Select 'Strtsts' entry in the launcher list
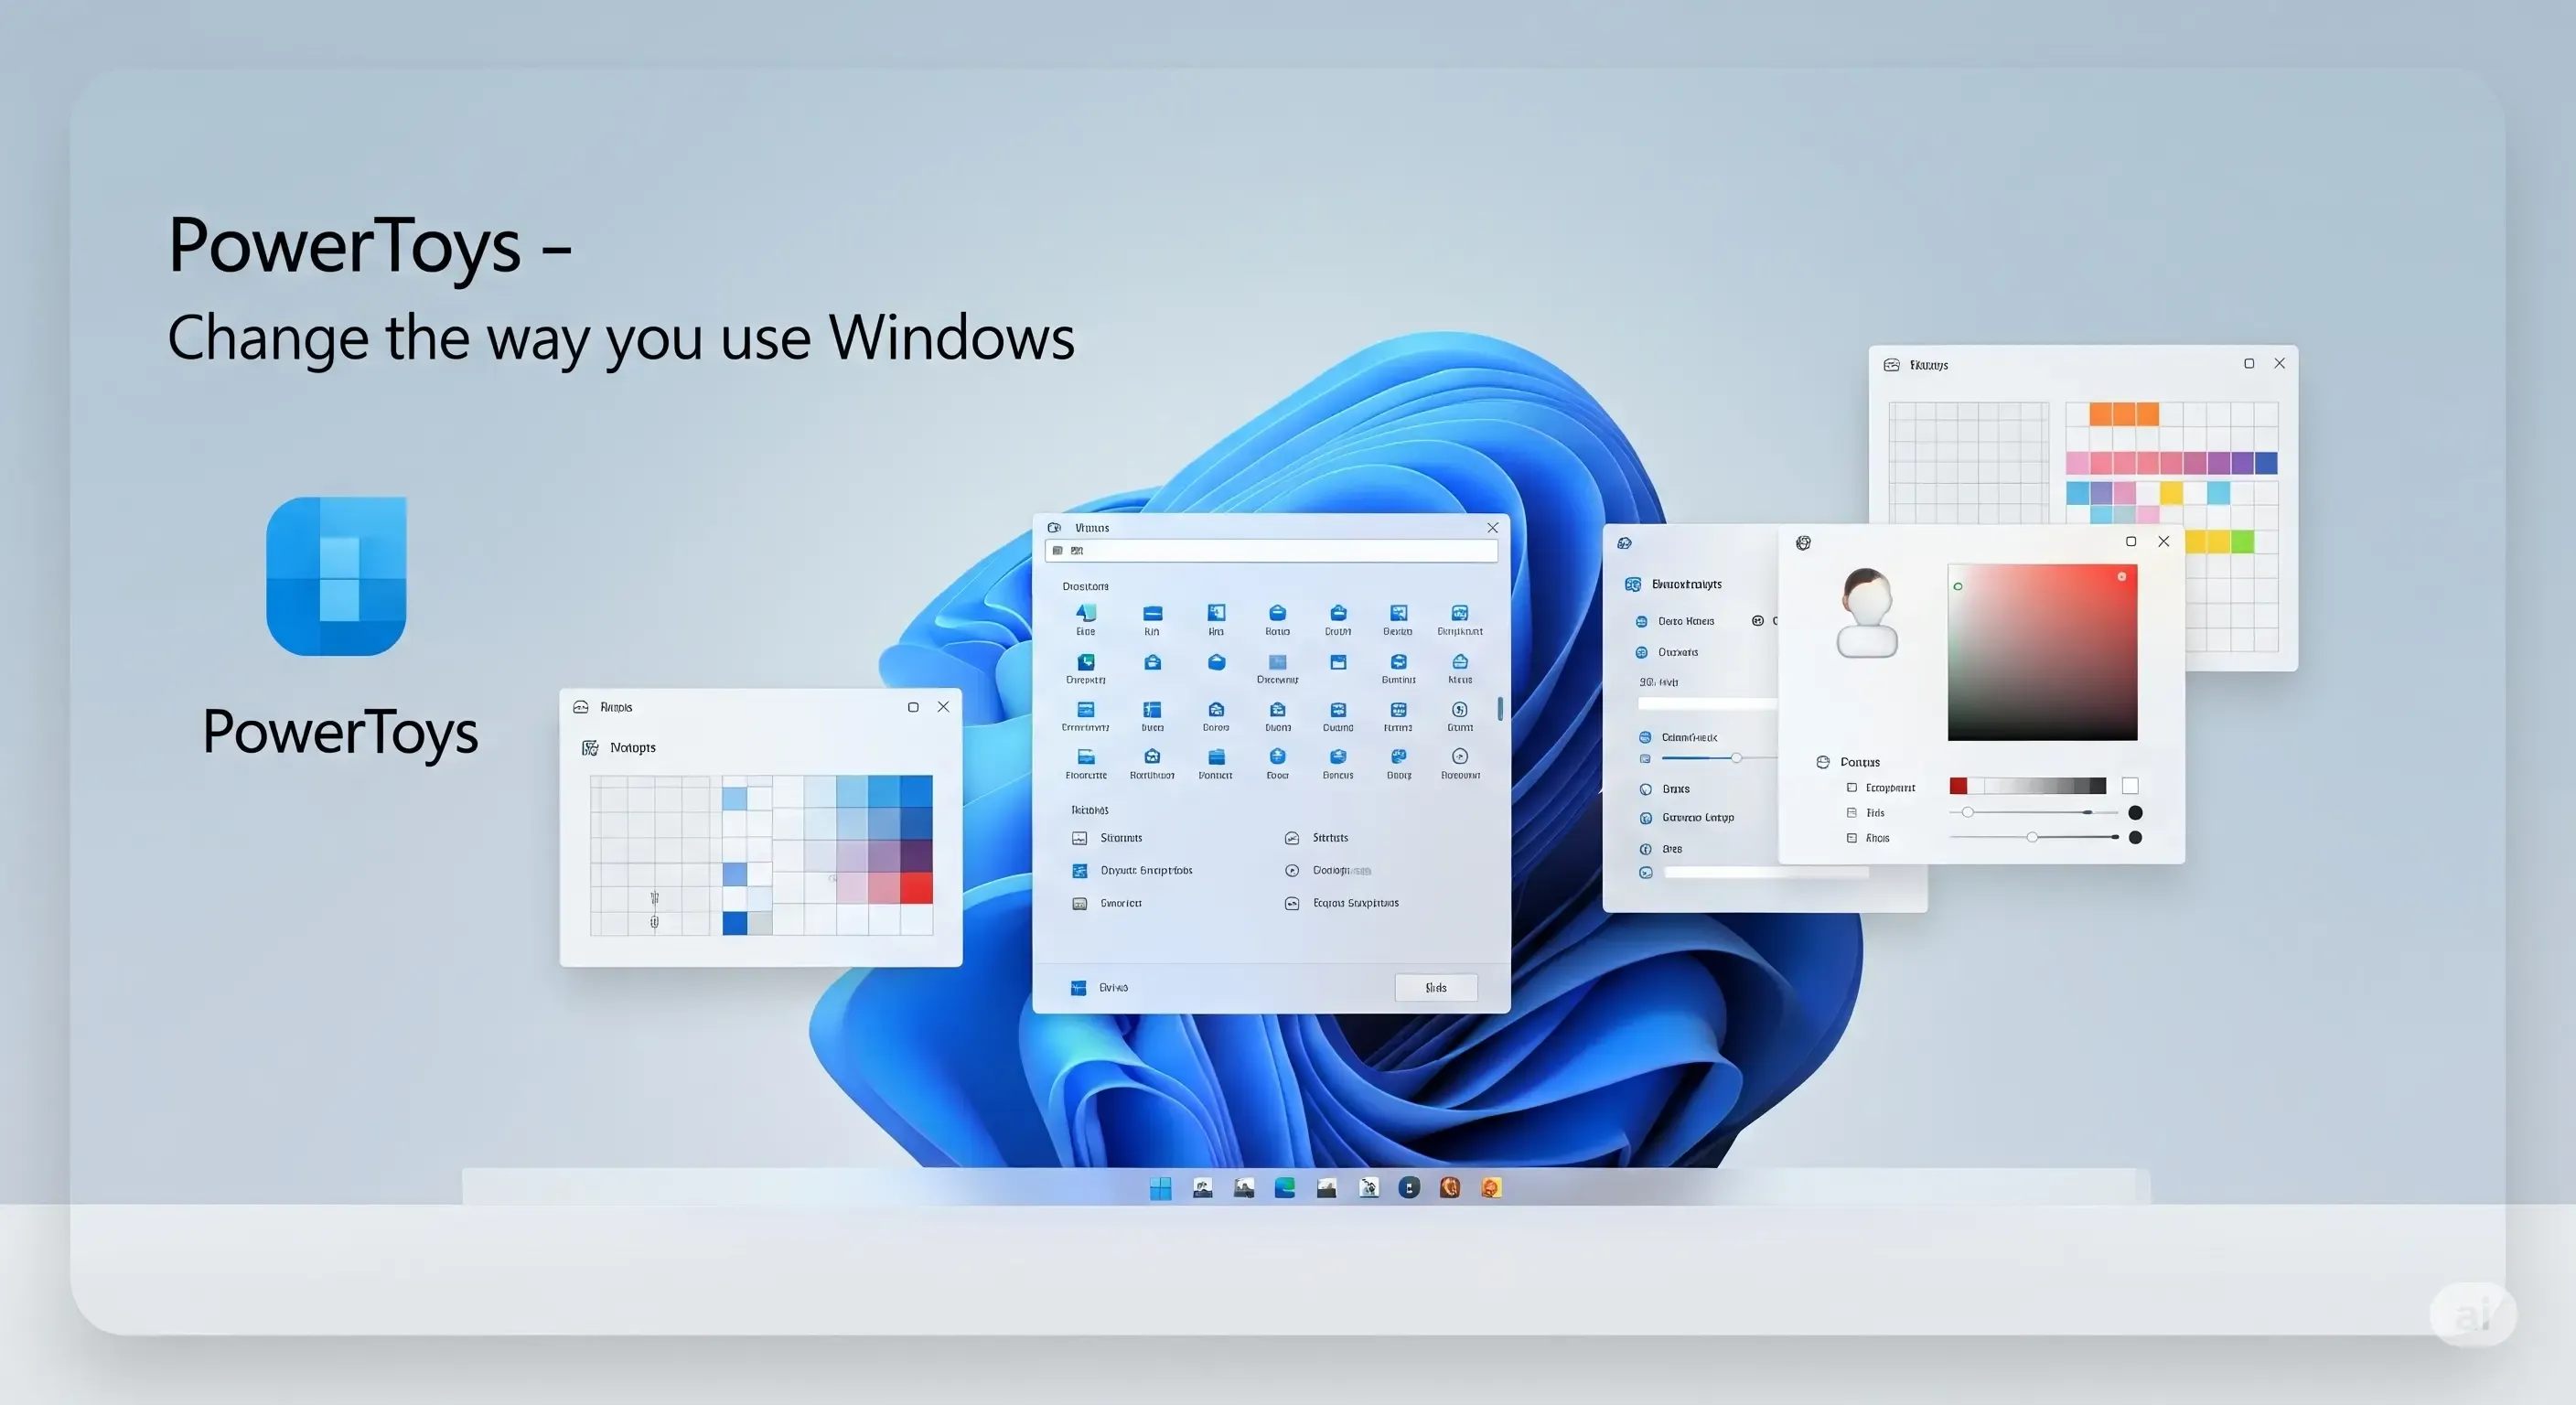2576x1405 pixels. 1317,838
